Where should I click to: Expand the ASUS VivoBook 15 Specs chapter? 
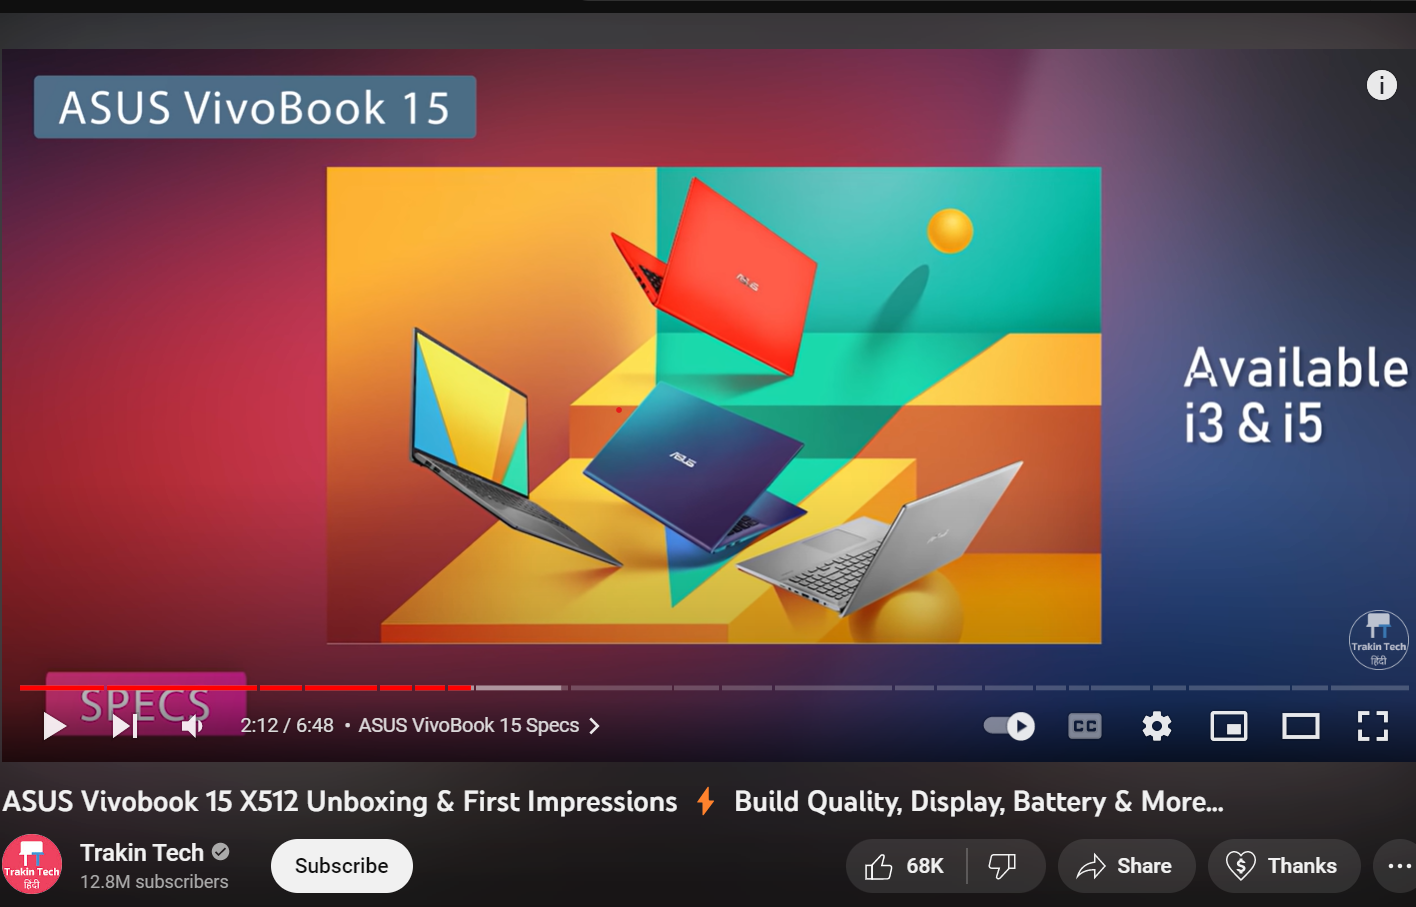479,726
